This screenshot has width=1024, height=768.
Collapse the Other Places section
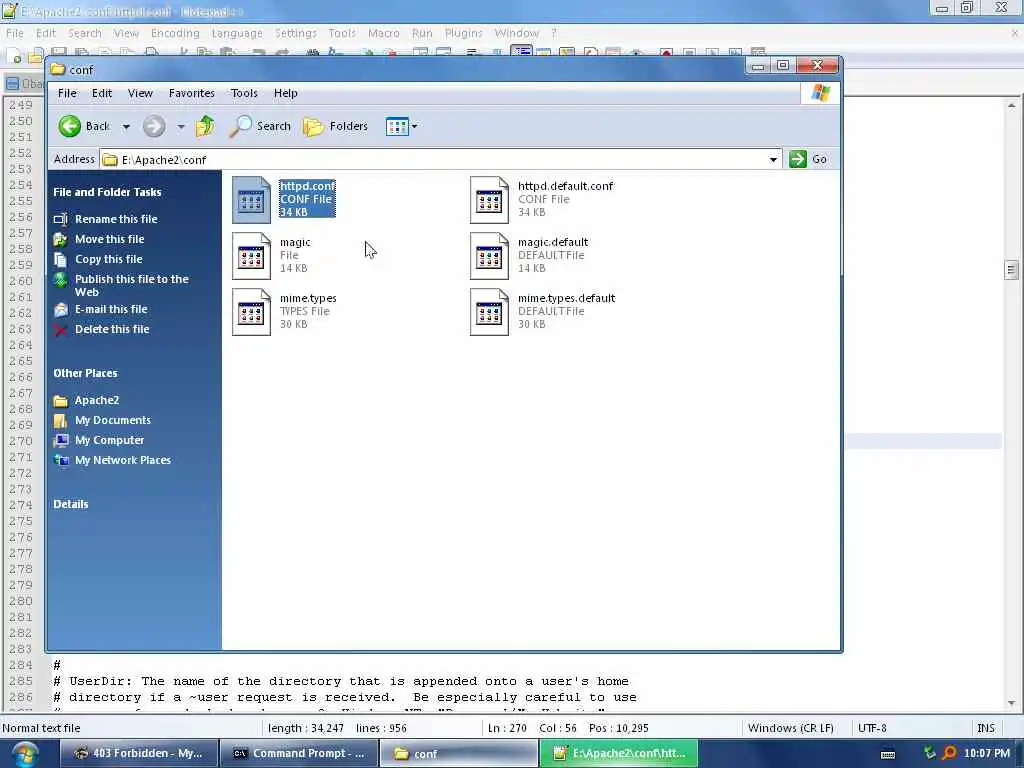86,374
